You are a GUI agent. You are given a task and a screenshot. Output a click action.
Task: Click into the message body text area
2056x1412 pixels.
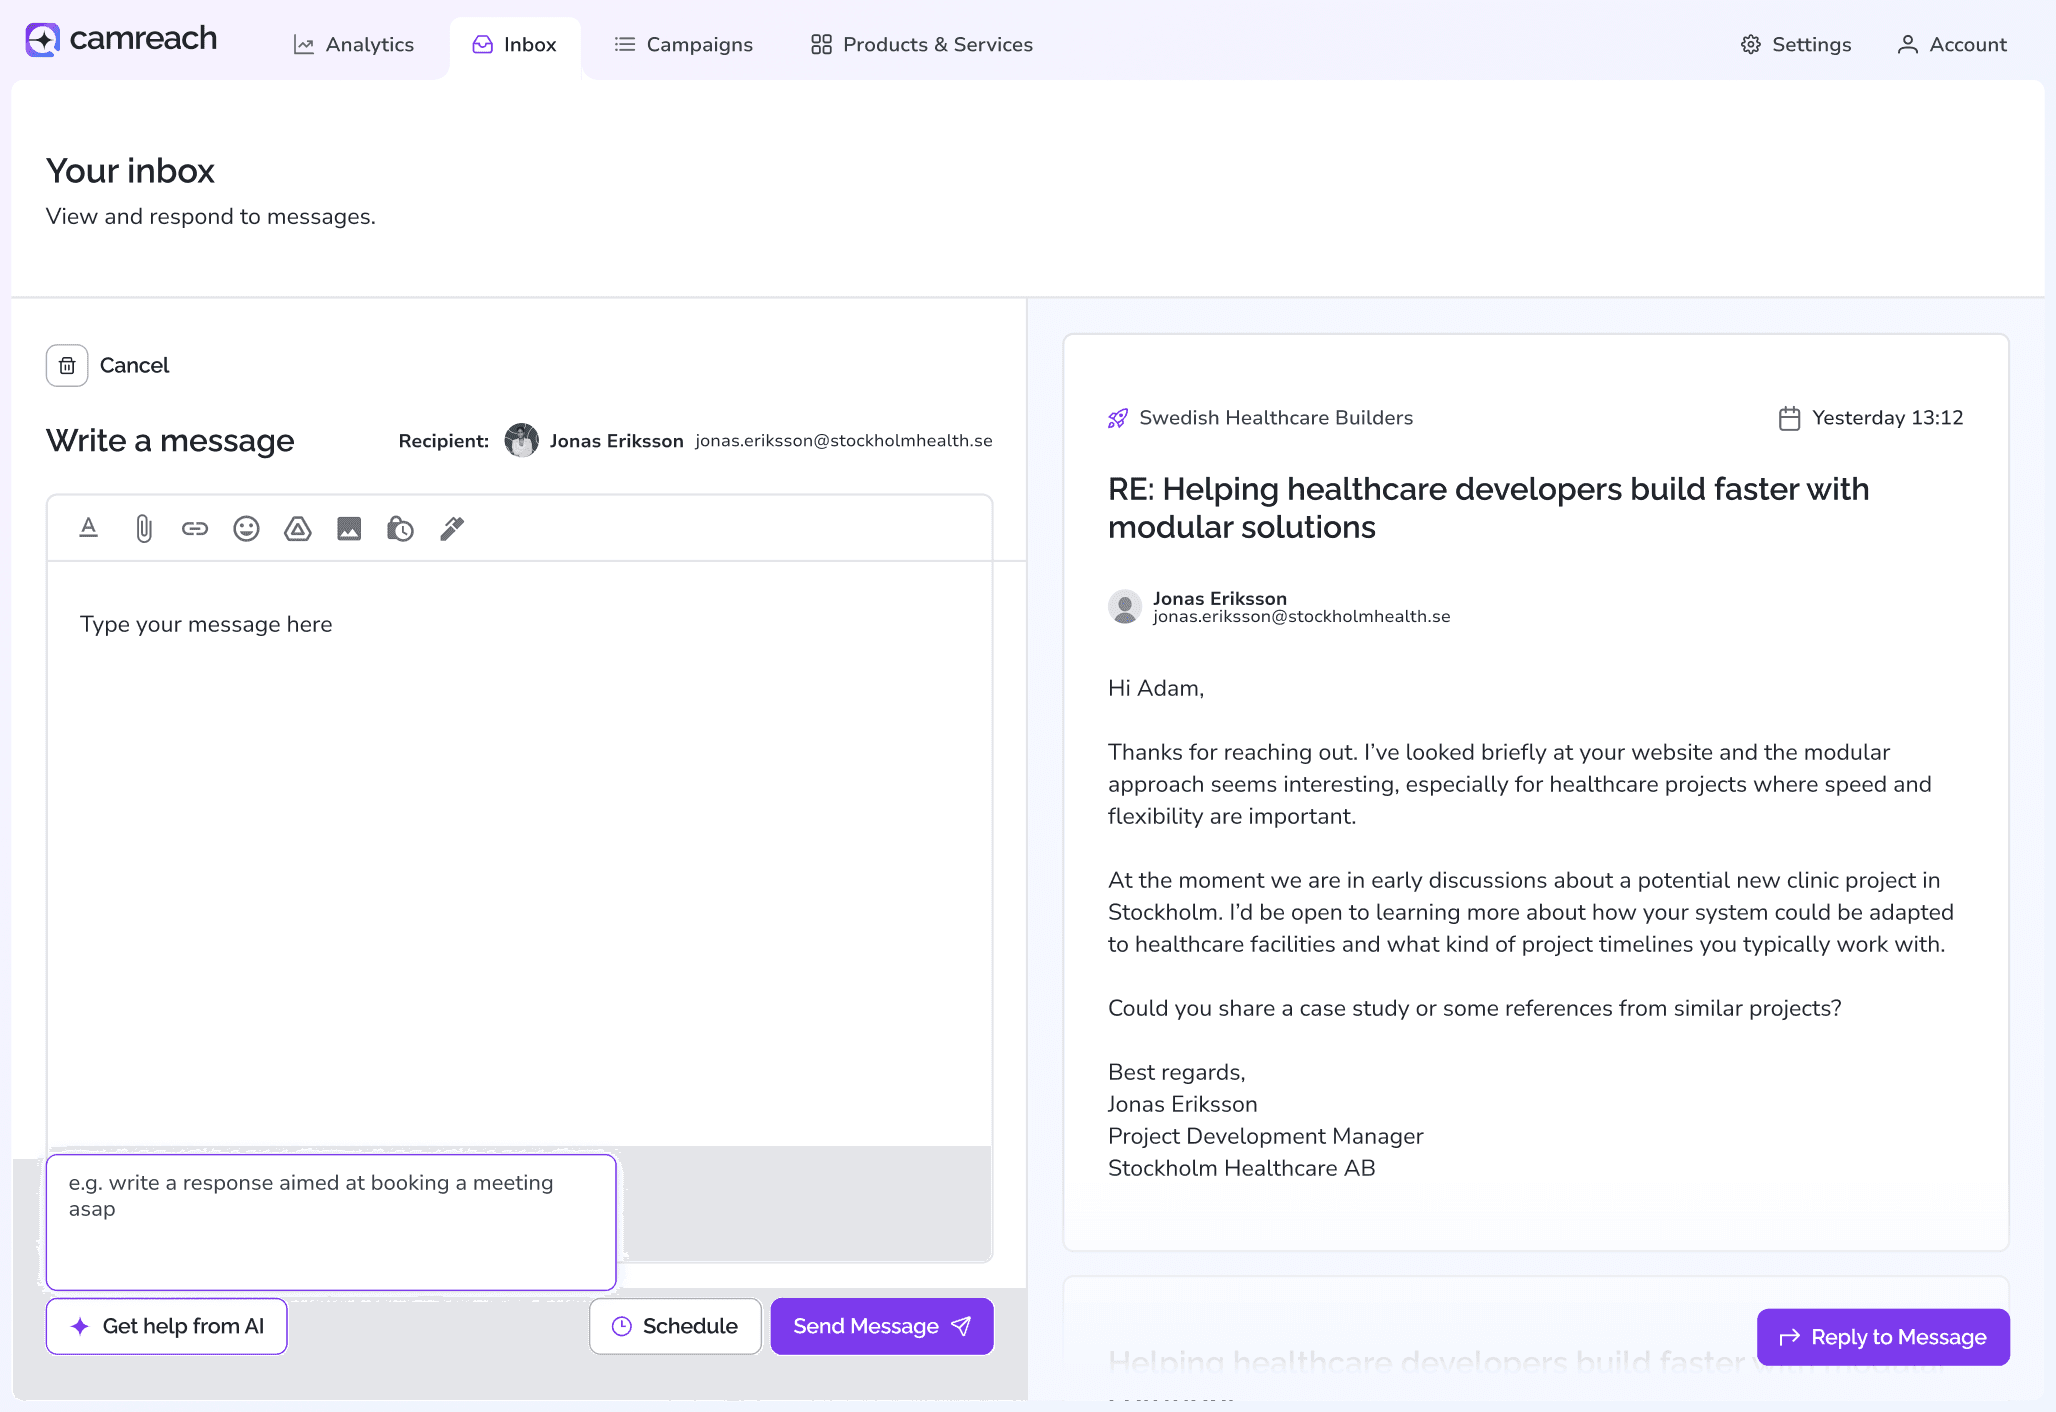click(519, 850)
